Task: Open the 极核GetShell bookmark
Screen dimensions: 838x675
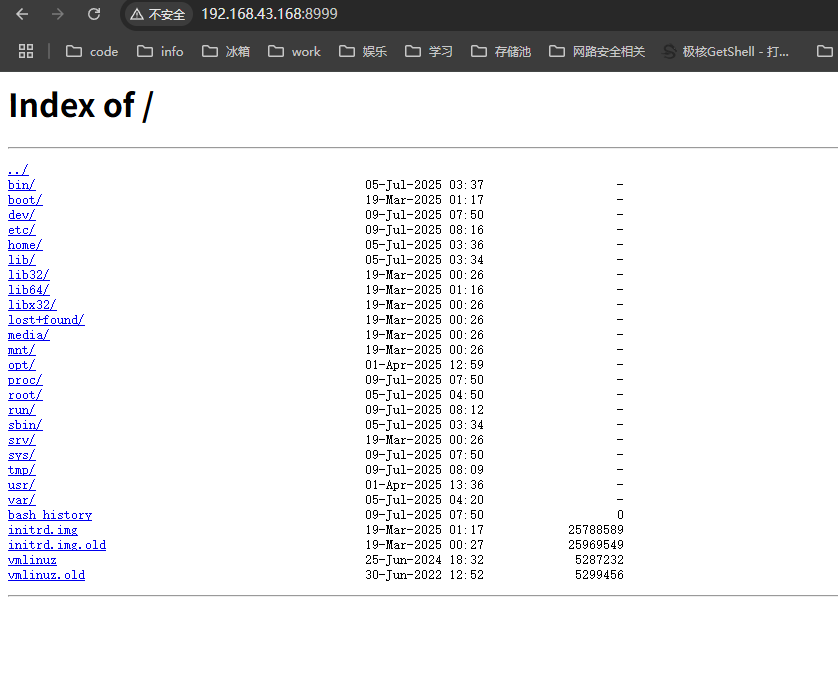Action: 725,51
